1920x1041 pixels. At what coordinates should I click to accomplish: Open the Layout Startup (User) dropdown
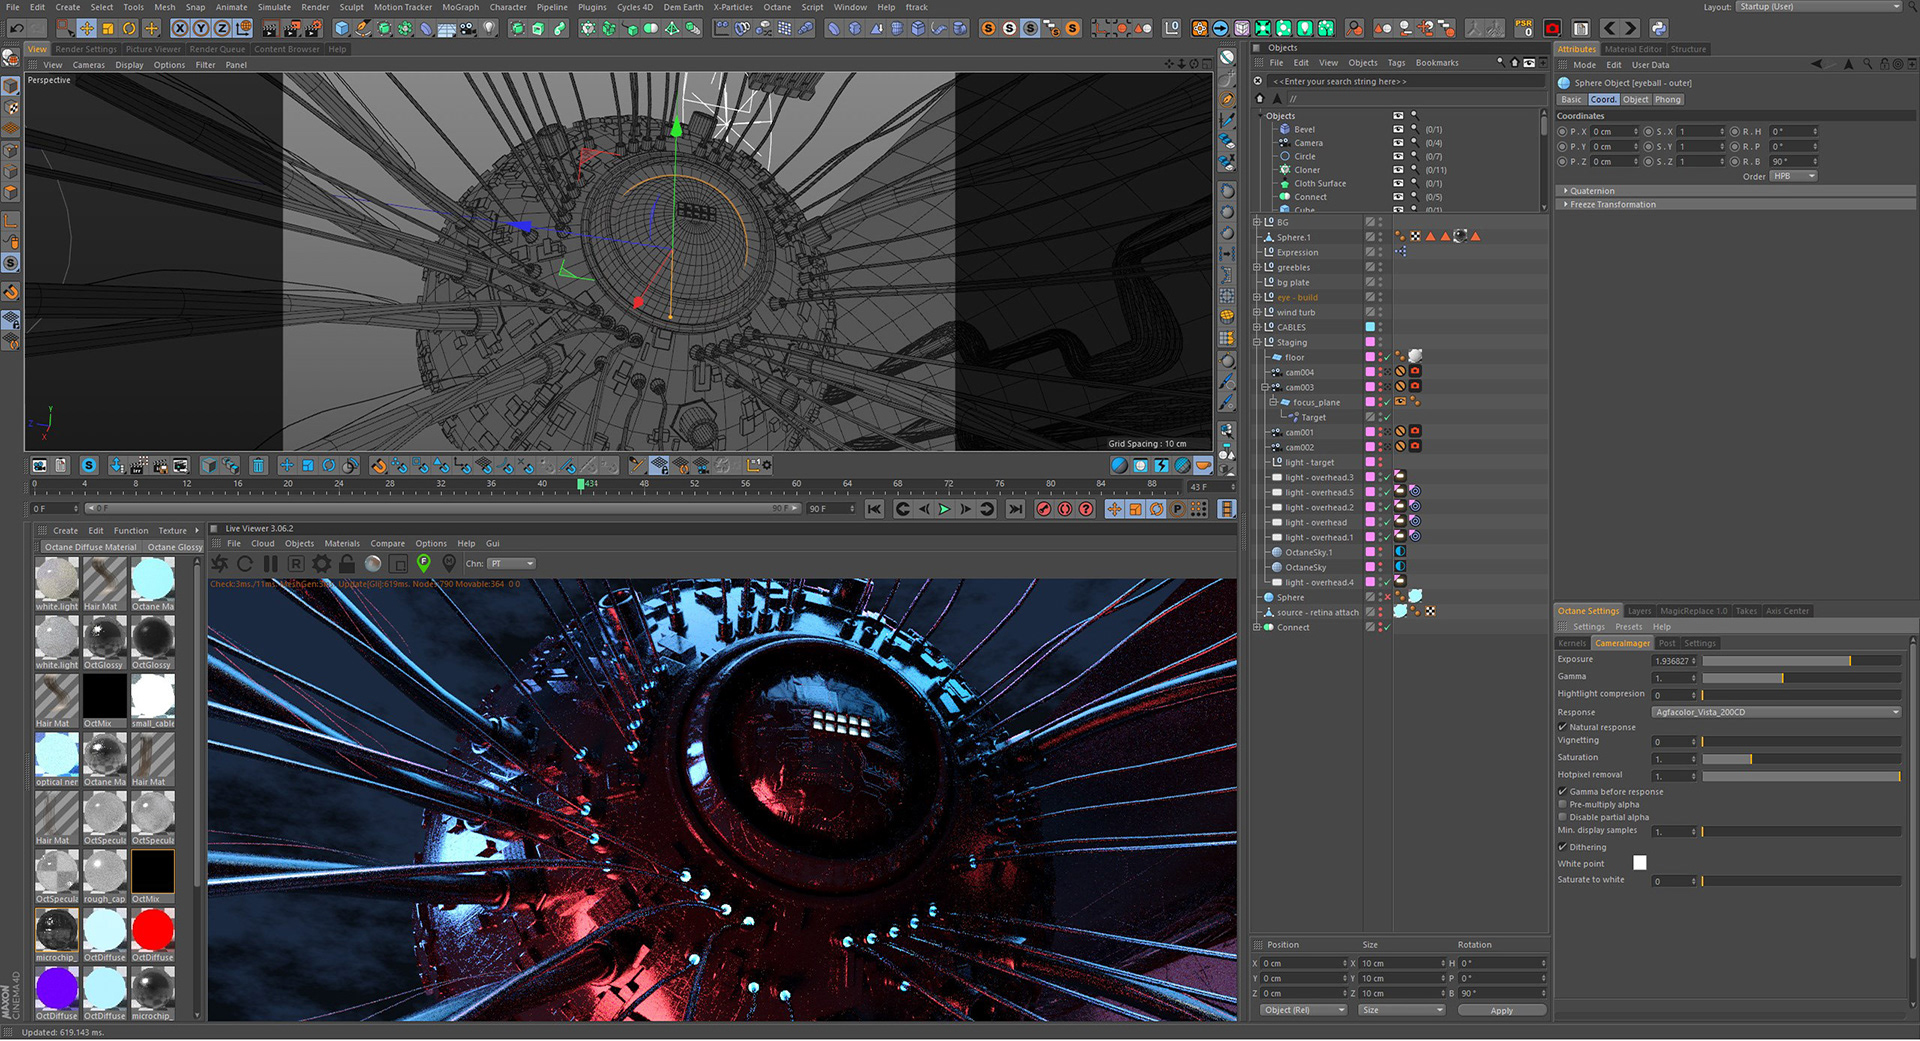coord(1819,7)
